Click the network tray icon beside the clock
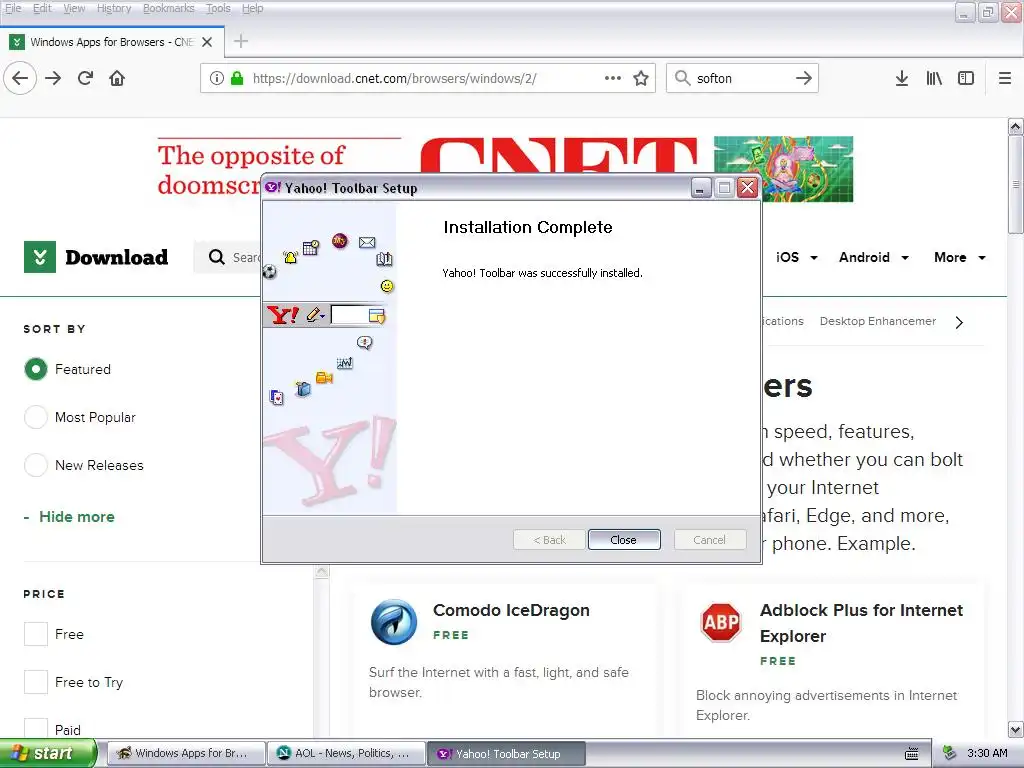 [x=950, y=753]
